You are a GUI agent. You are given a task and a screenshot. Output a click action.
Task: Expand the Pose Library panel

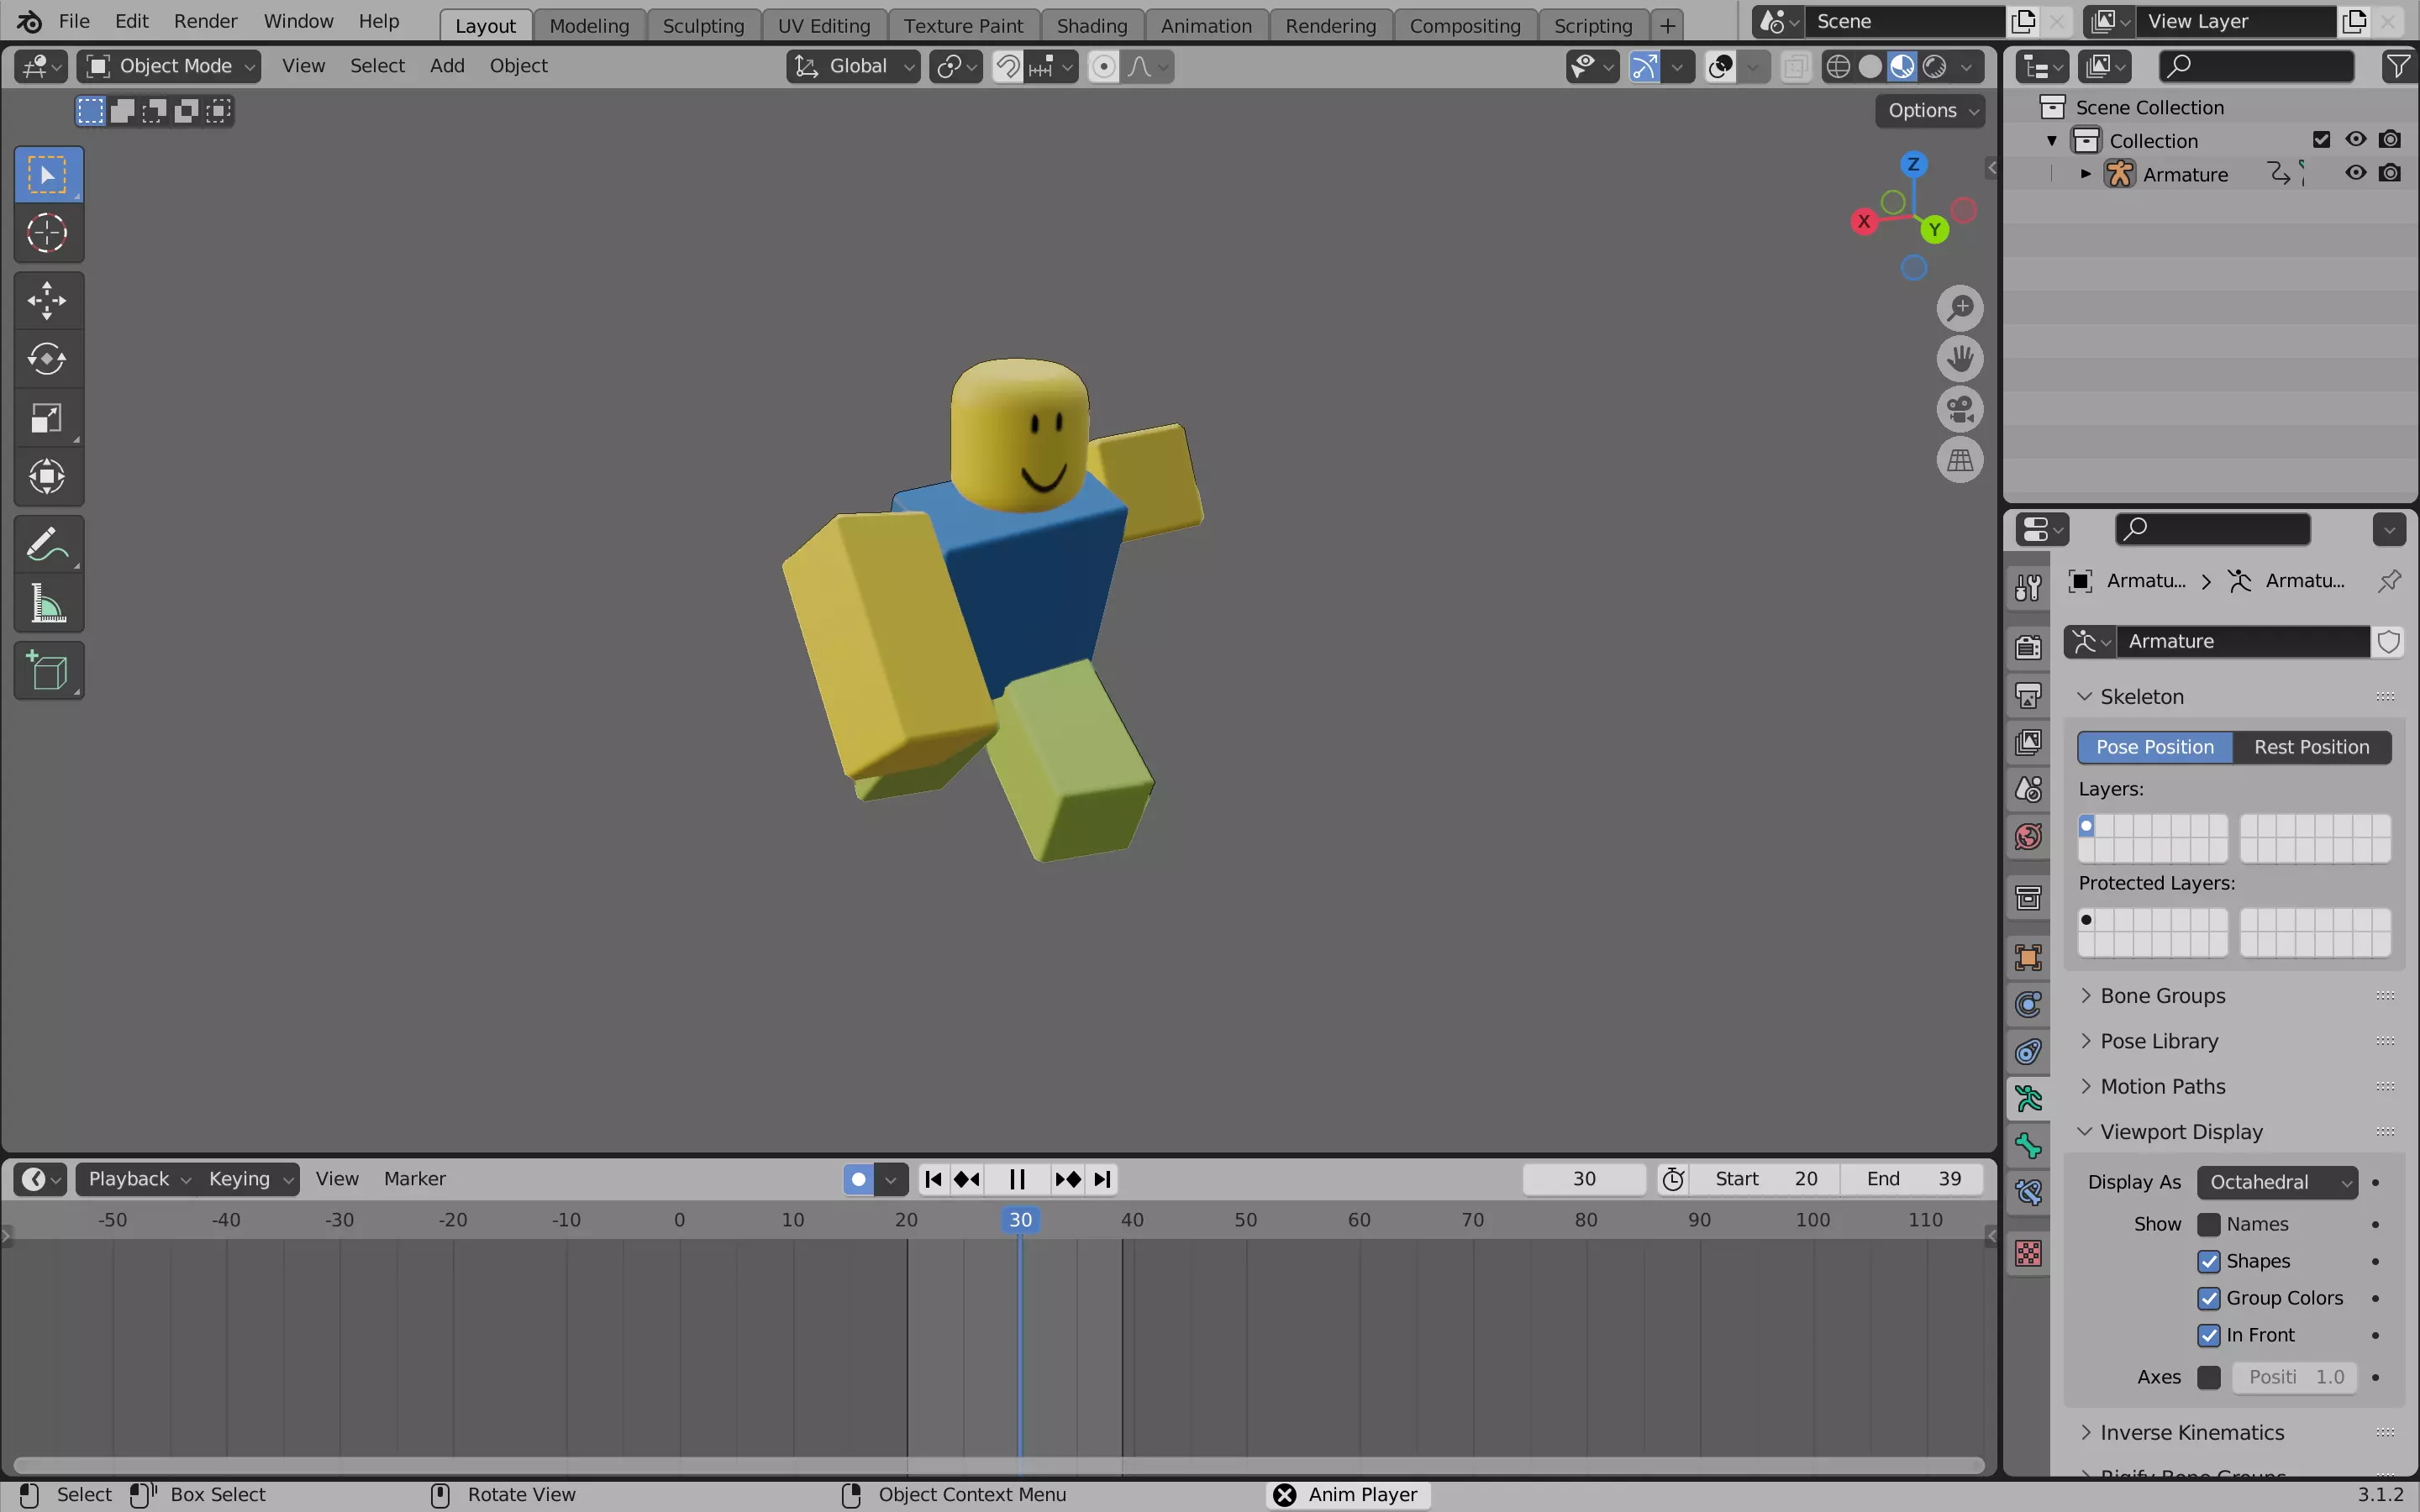(2158, 1041)
